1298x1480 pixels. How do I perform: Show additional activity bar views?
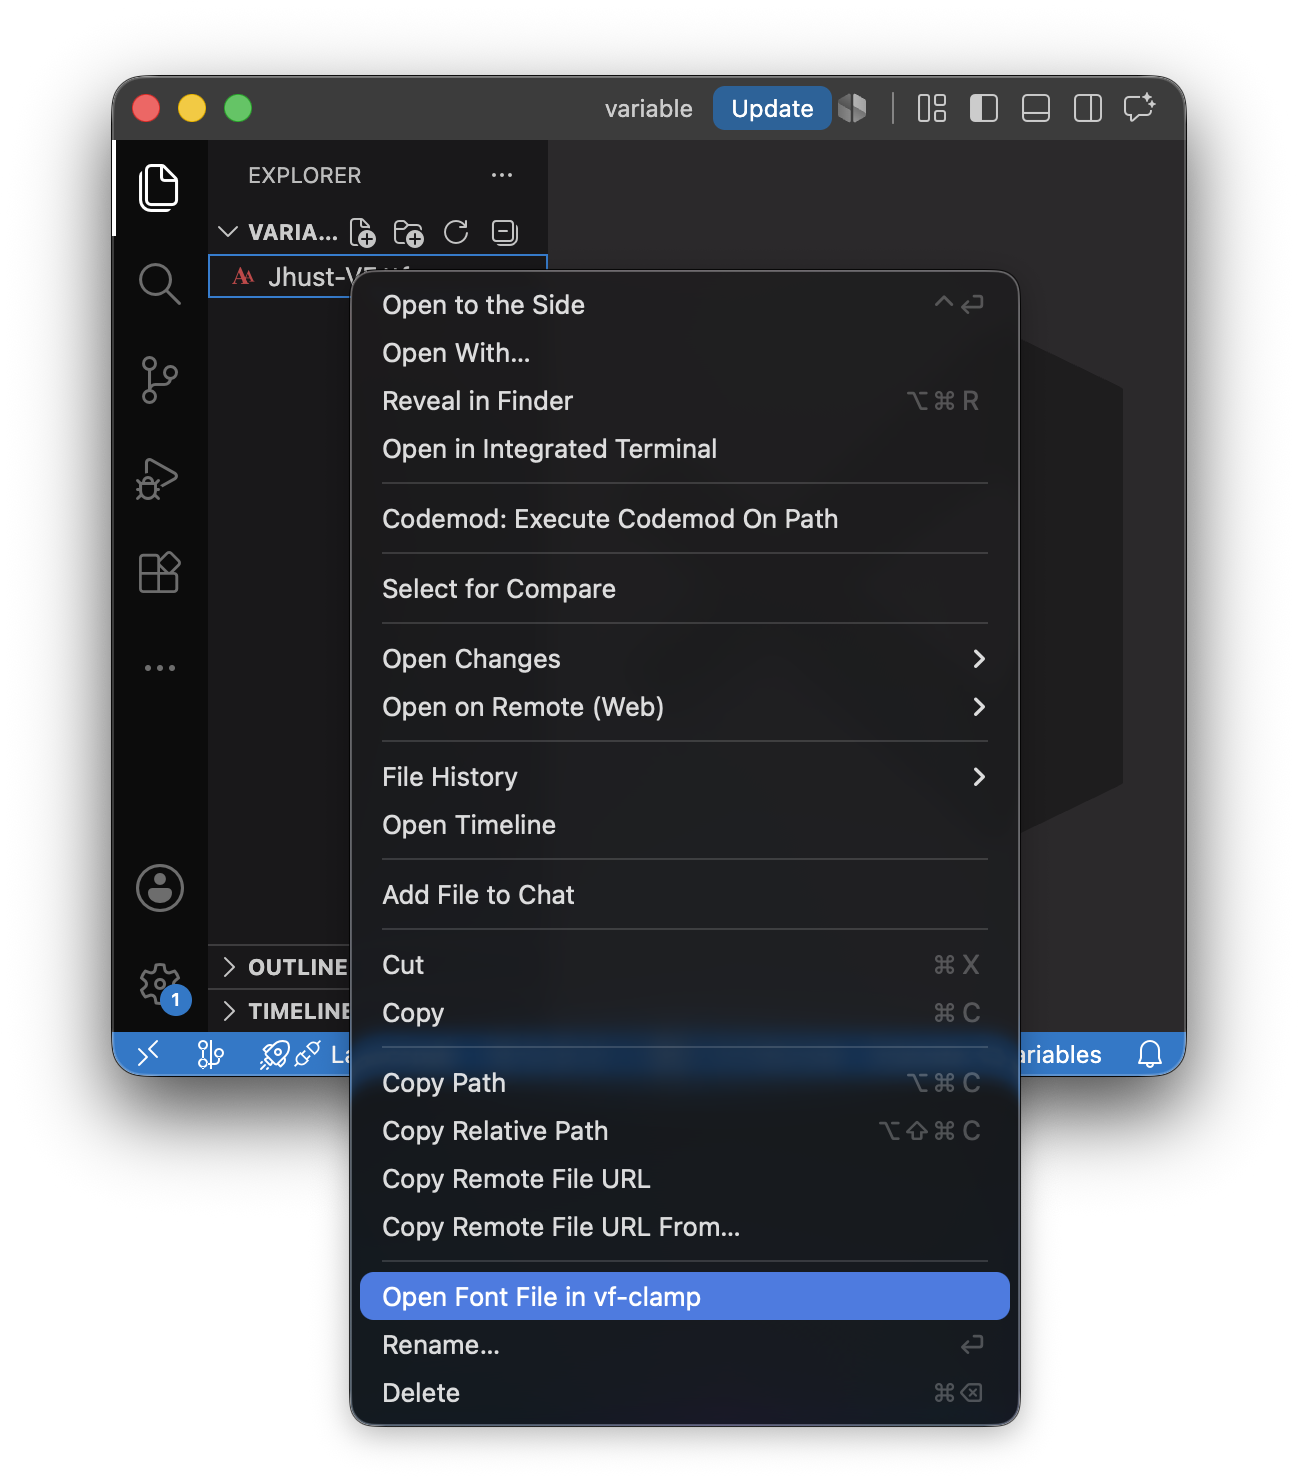(160, 667)
